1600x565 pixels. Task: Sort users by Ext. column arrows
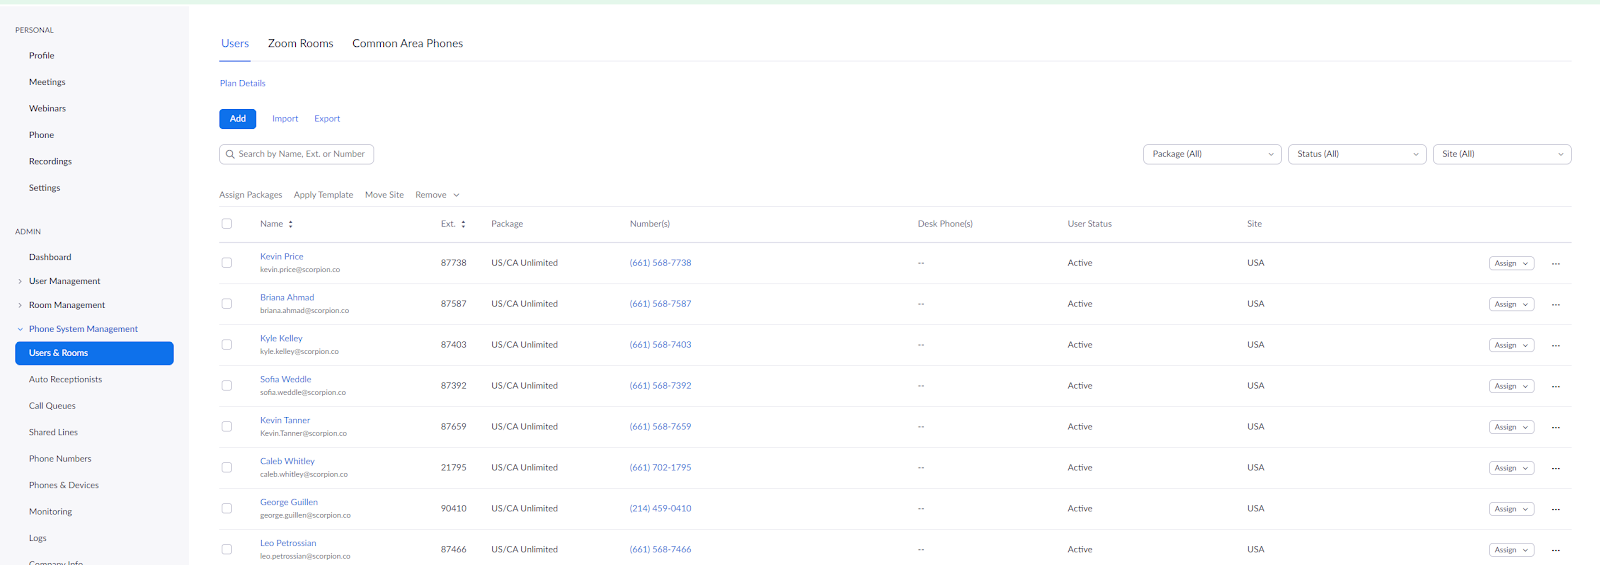[x=463, y=224]
